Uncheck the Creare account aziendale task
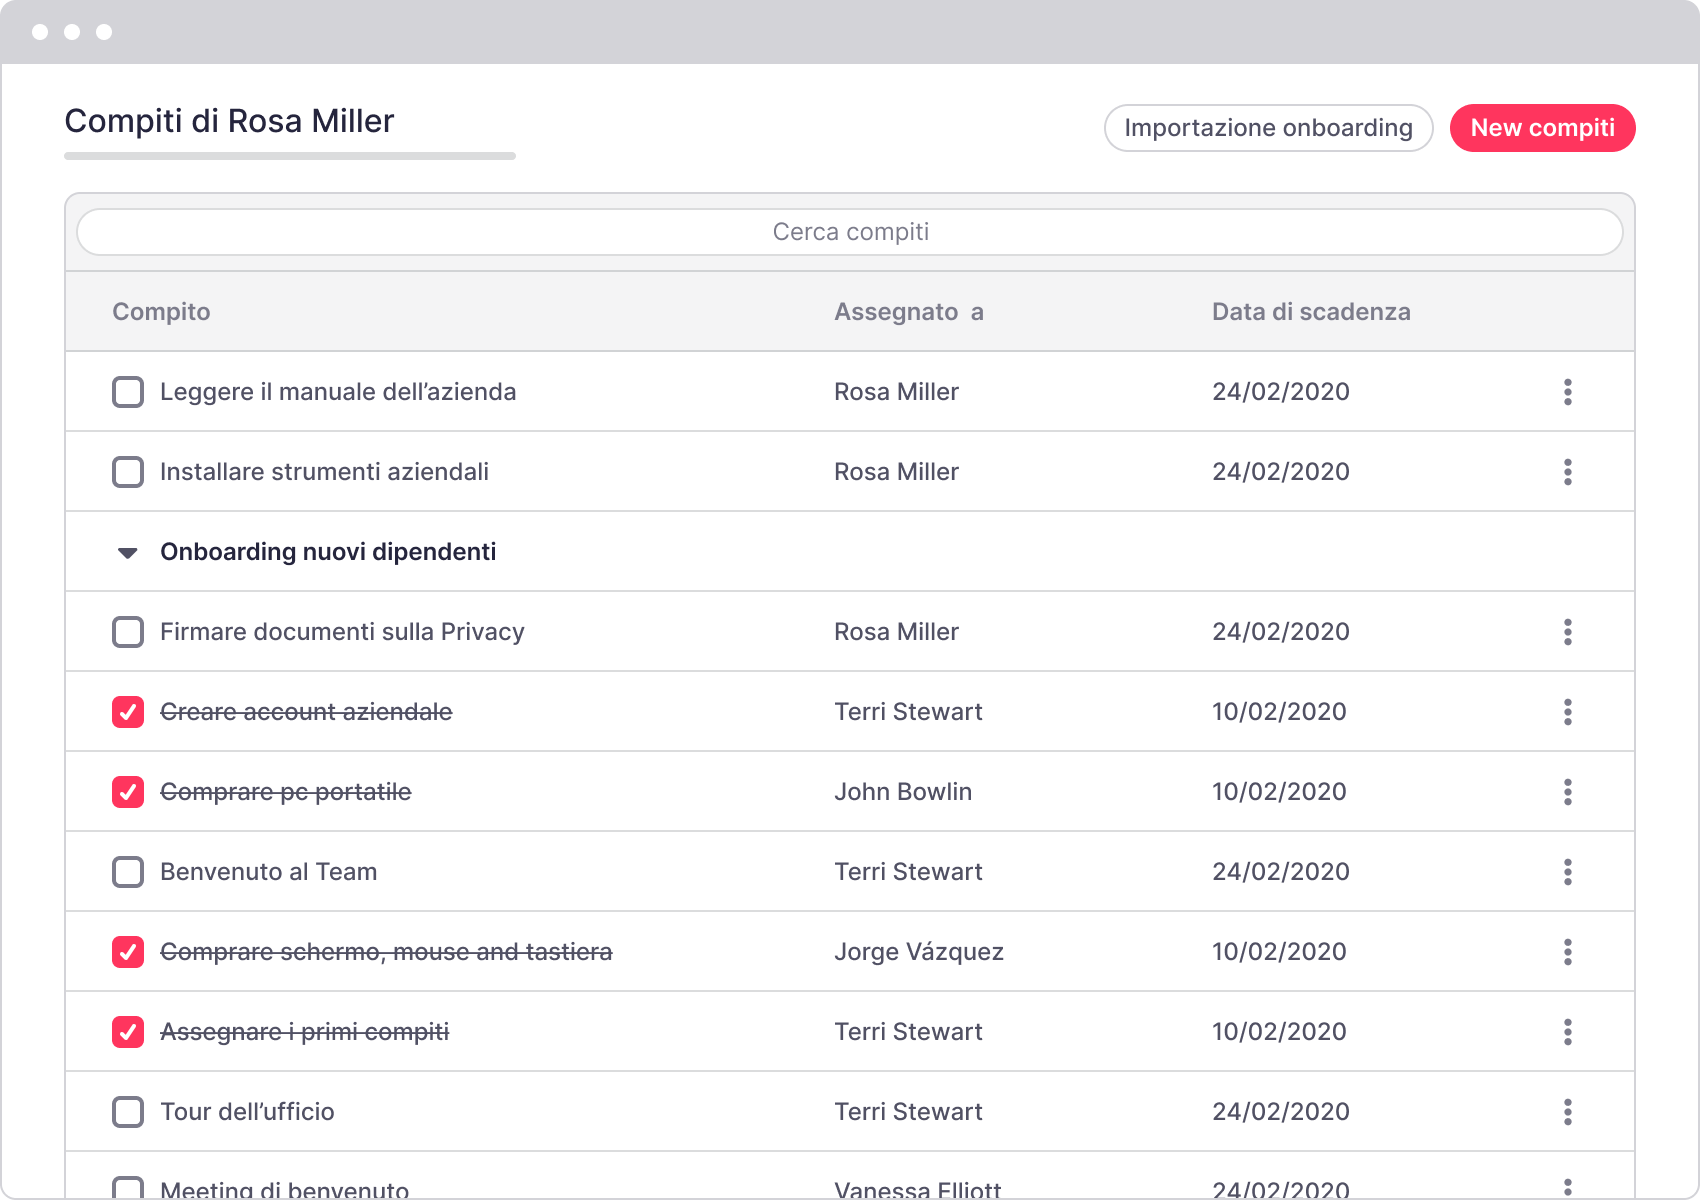 click(128, 712)
